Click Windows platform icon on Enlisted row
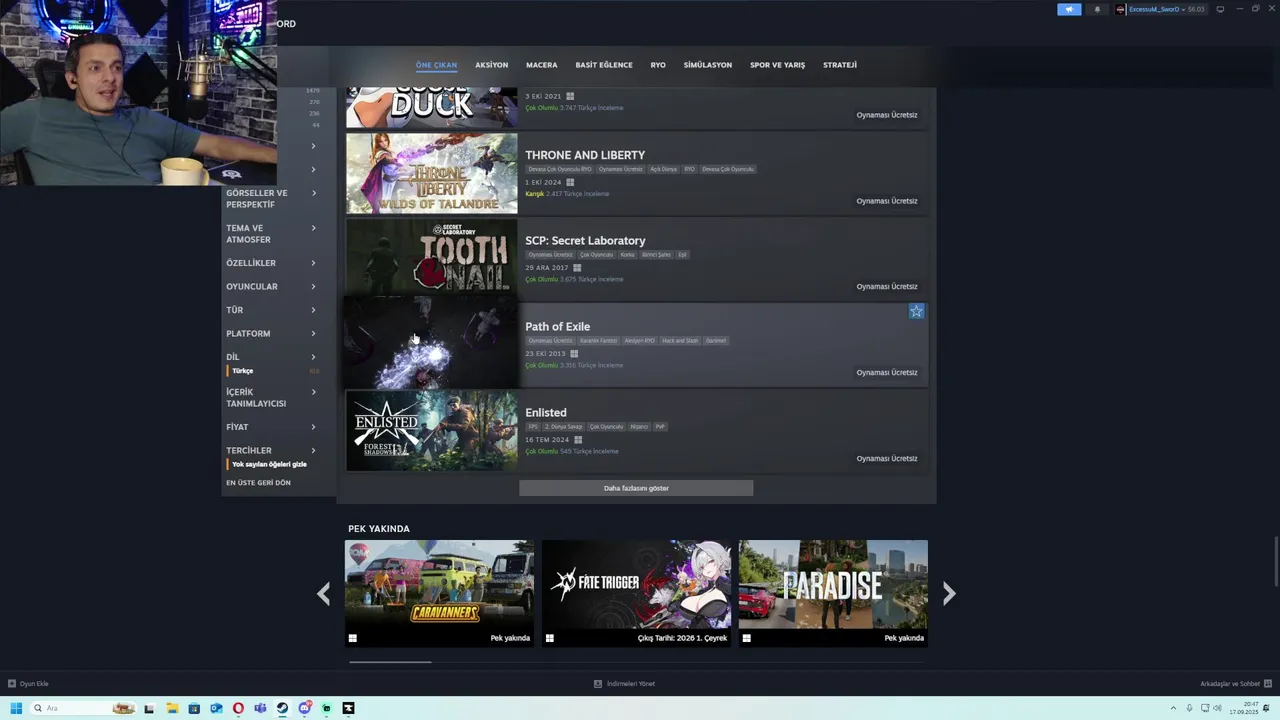 coord(578,439)
